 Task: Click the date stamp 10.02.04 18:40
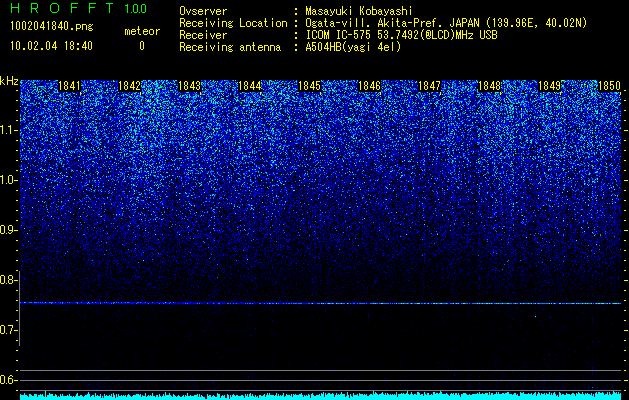click(x=51, y=46)
